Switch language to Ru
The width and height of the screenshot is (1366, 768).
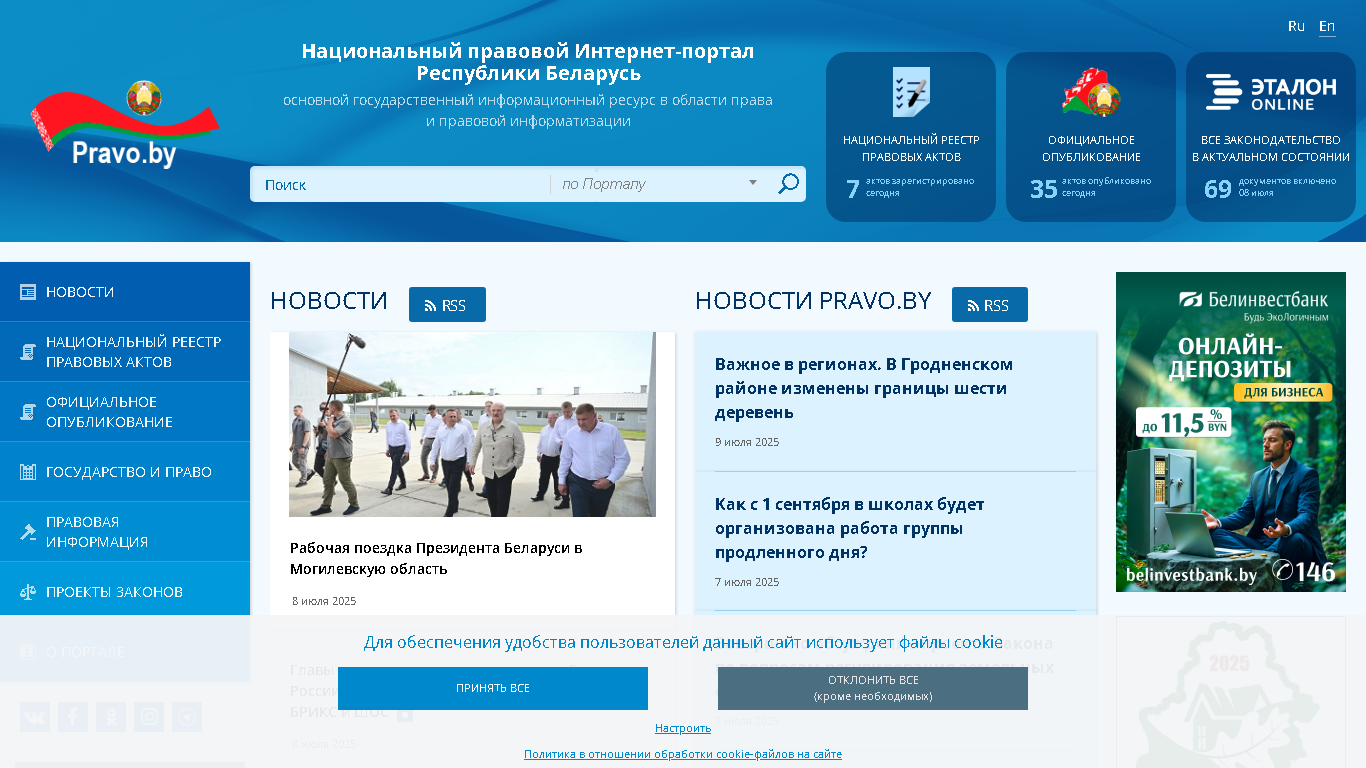[x=1296, y=26]
